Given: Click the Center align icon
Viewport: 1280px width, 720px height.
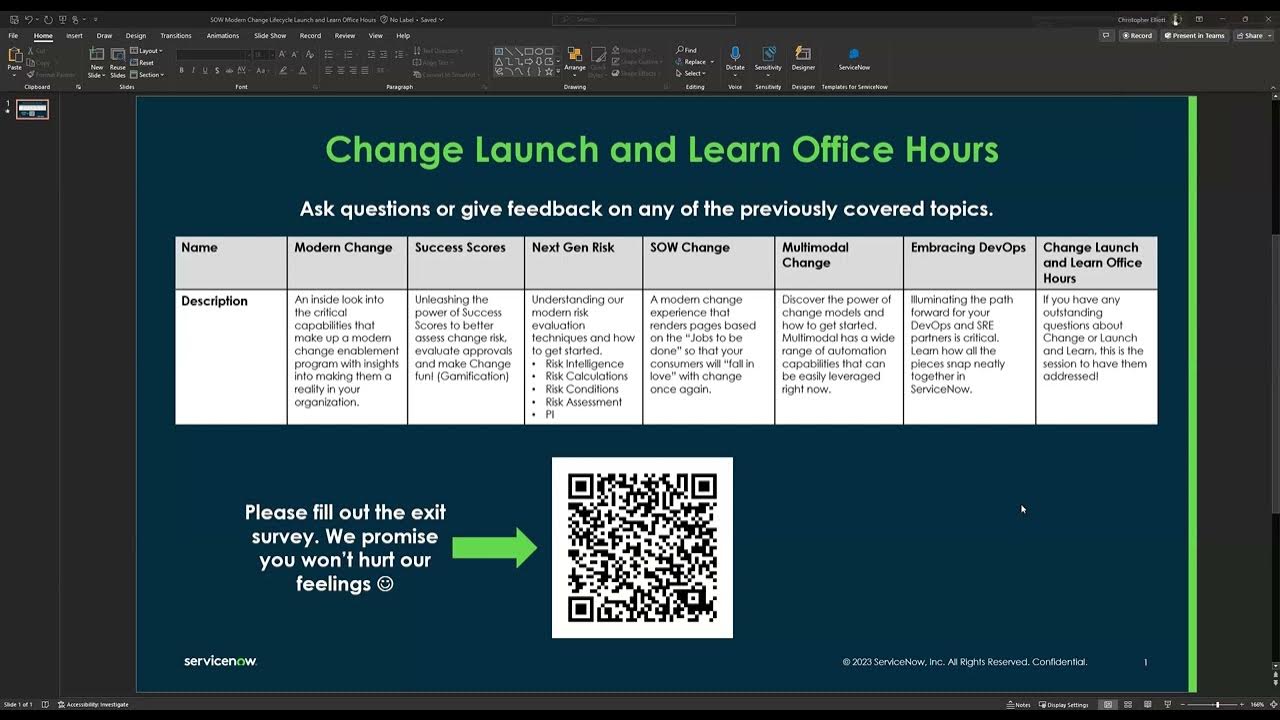Looking at the screenshot, I should coord(341,70).
